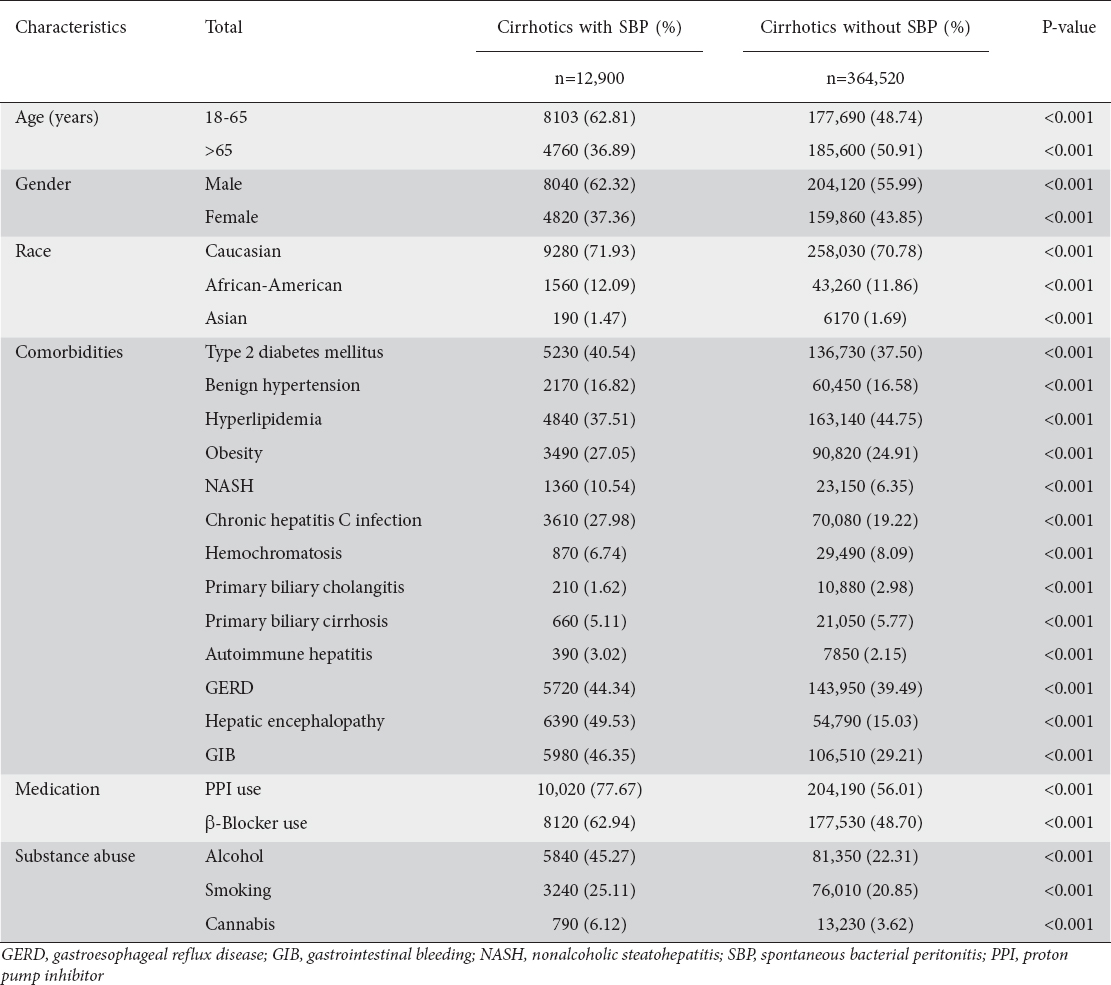Select the P-value column header
This screenshot has height=985, width=1111.
pos(1068,27)
